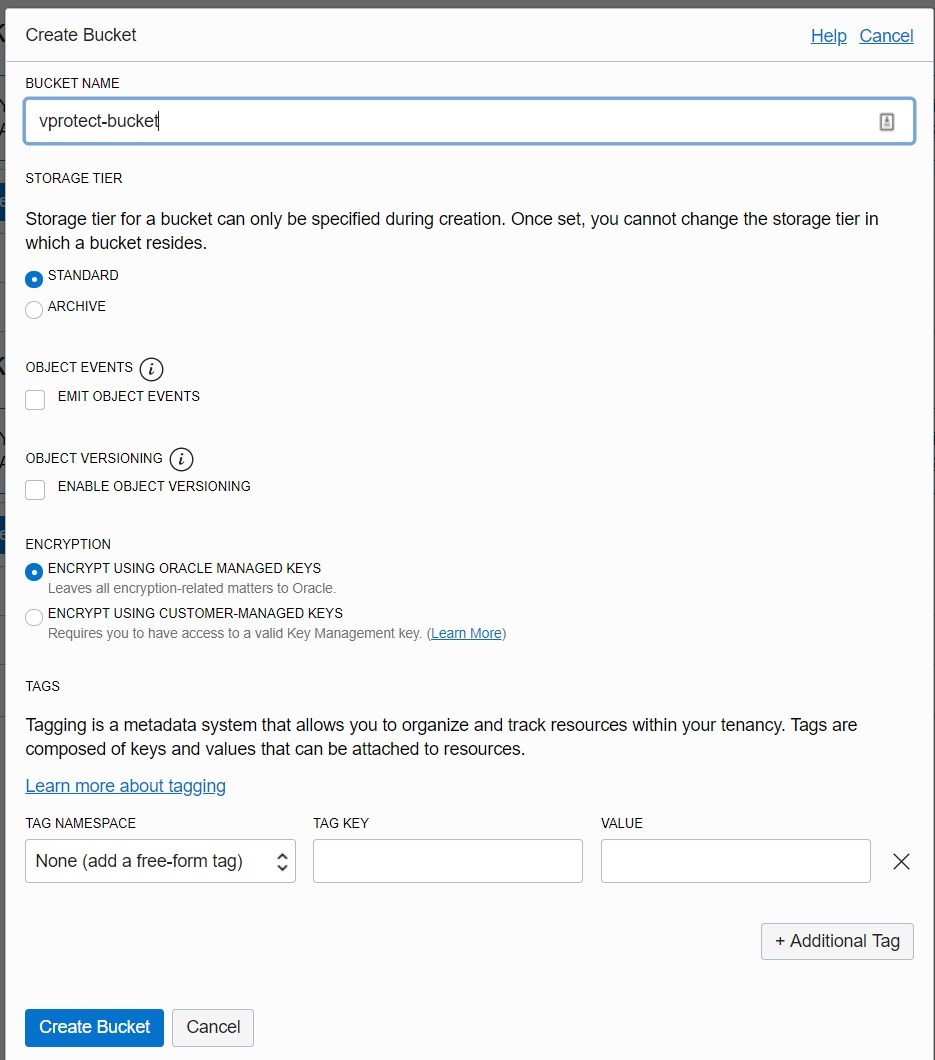Add another tag with Additional Tag button
Screen dimensions: 935x1060
point(837,941)
